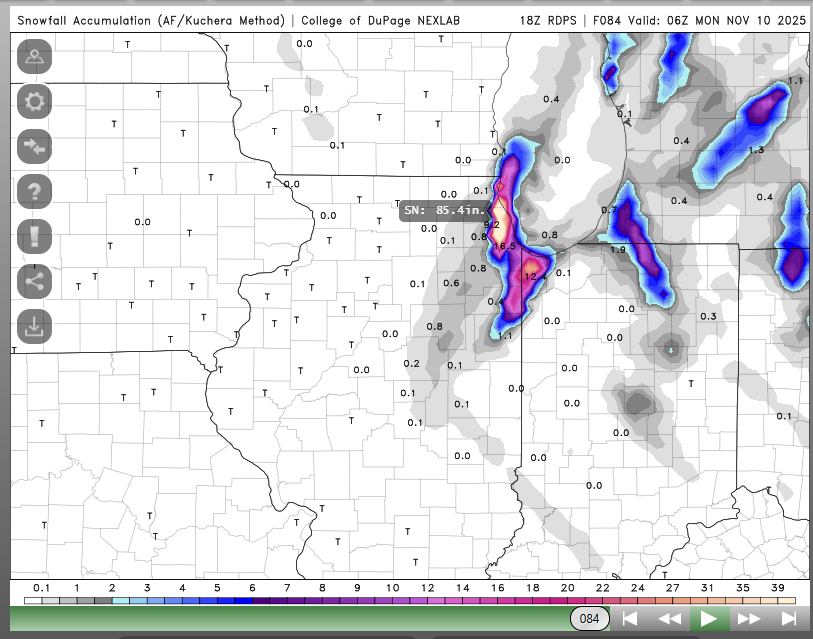Click the map location pin icon

[x=36, y=57]
